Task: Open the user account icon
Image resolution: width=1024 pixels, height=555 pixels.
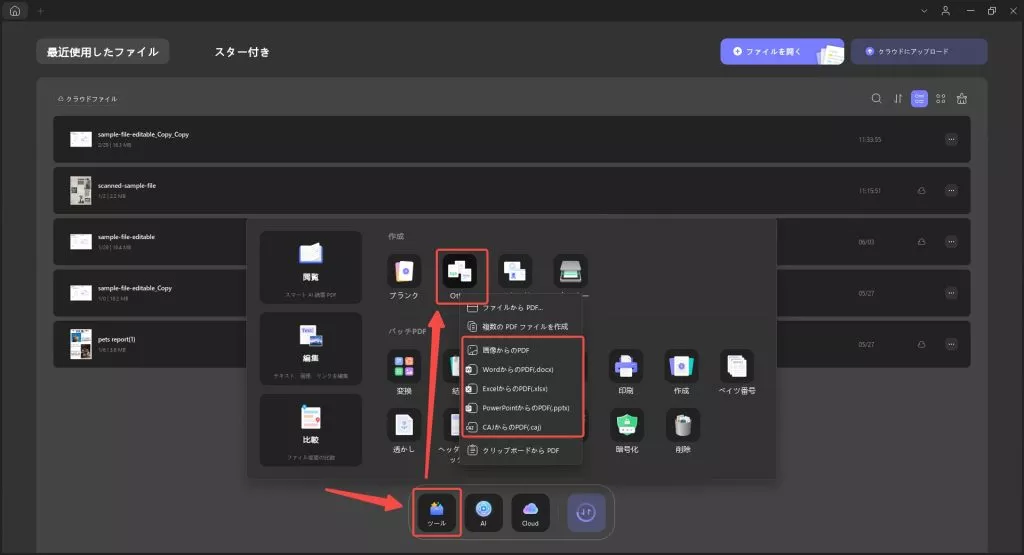Action: [x=945, y=10]
